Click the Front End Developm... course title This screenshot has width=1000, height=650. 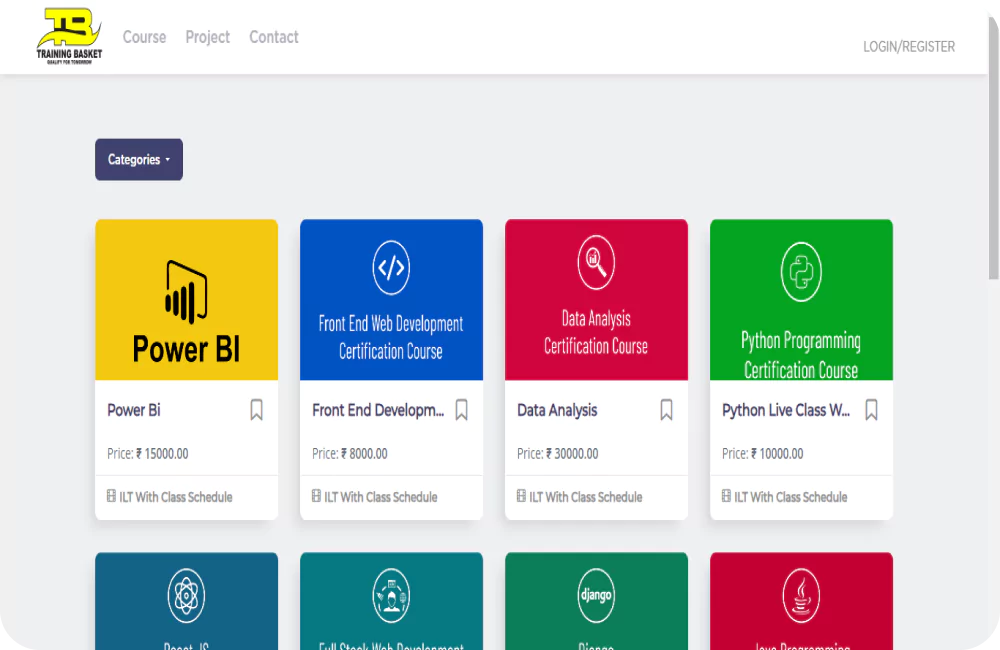378,410
